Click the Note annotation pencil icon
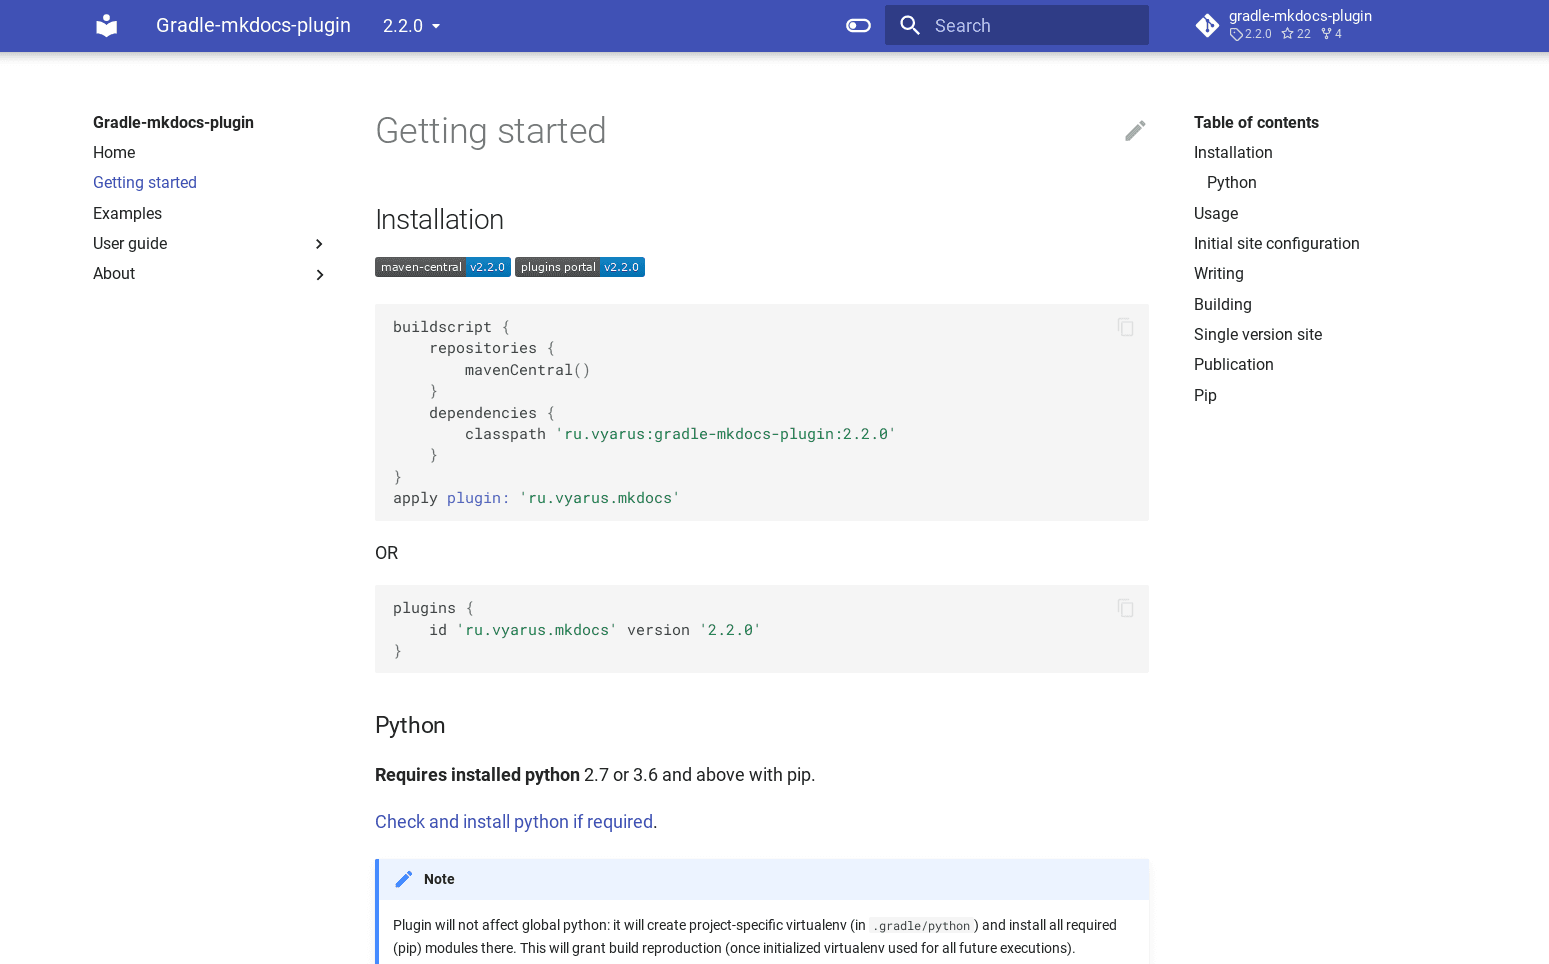The height and width of the screenshot is (964, 1549). (404, 878)
